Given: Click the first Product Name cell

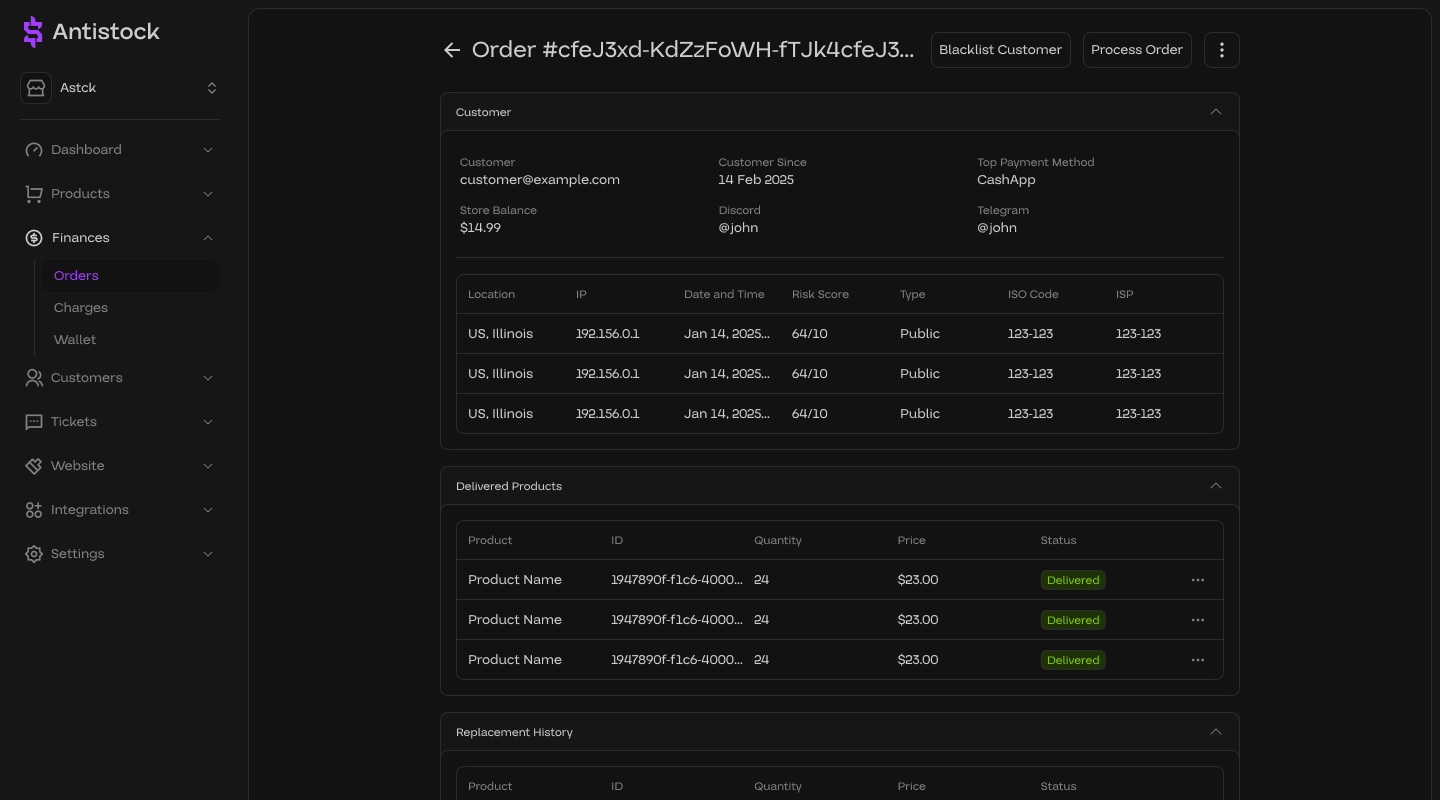Looking at the screenshot, I should coord(515,580).
